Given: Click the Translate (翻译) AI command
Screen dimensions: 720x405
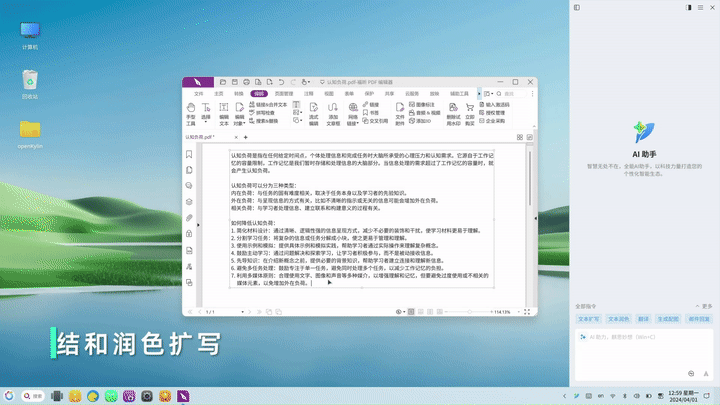Looking at the screenshot, I should (643, 319).
